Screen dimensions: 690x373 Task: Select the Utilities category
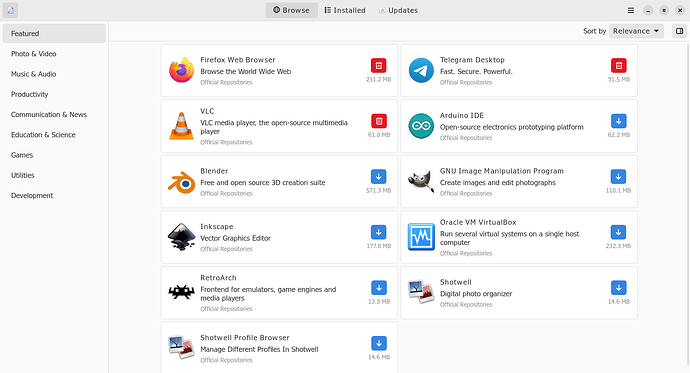click(x=54, y=175)
